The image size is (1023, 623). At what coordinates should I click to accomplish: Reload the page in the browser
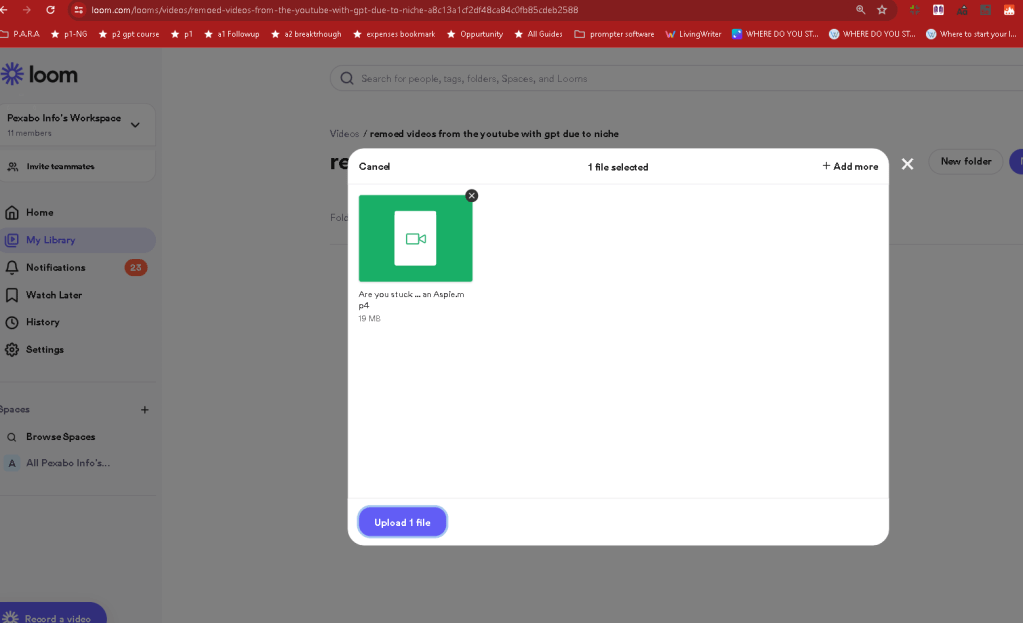[x=50, y=10]
